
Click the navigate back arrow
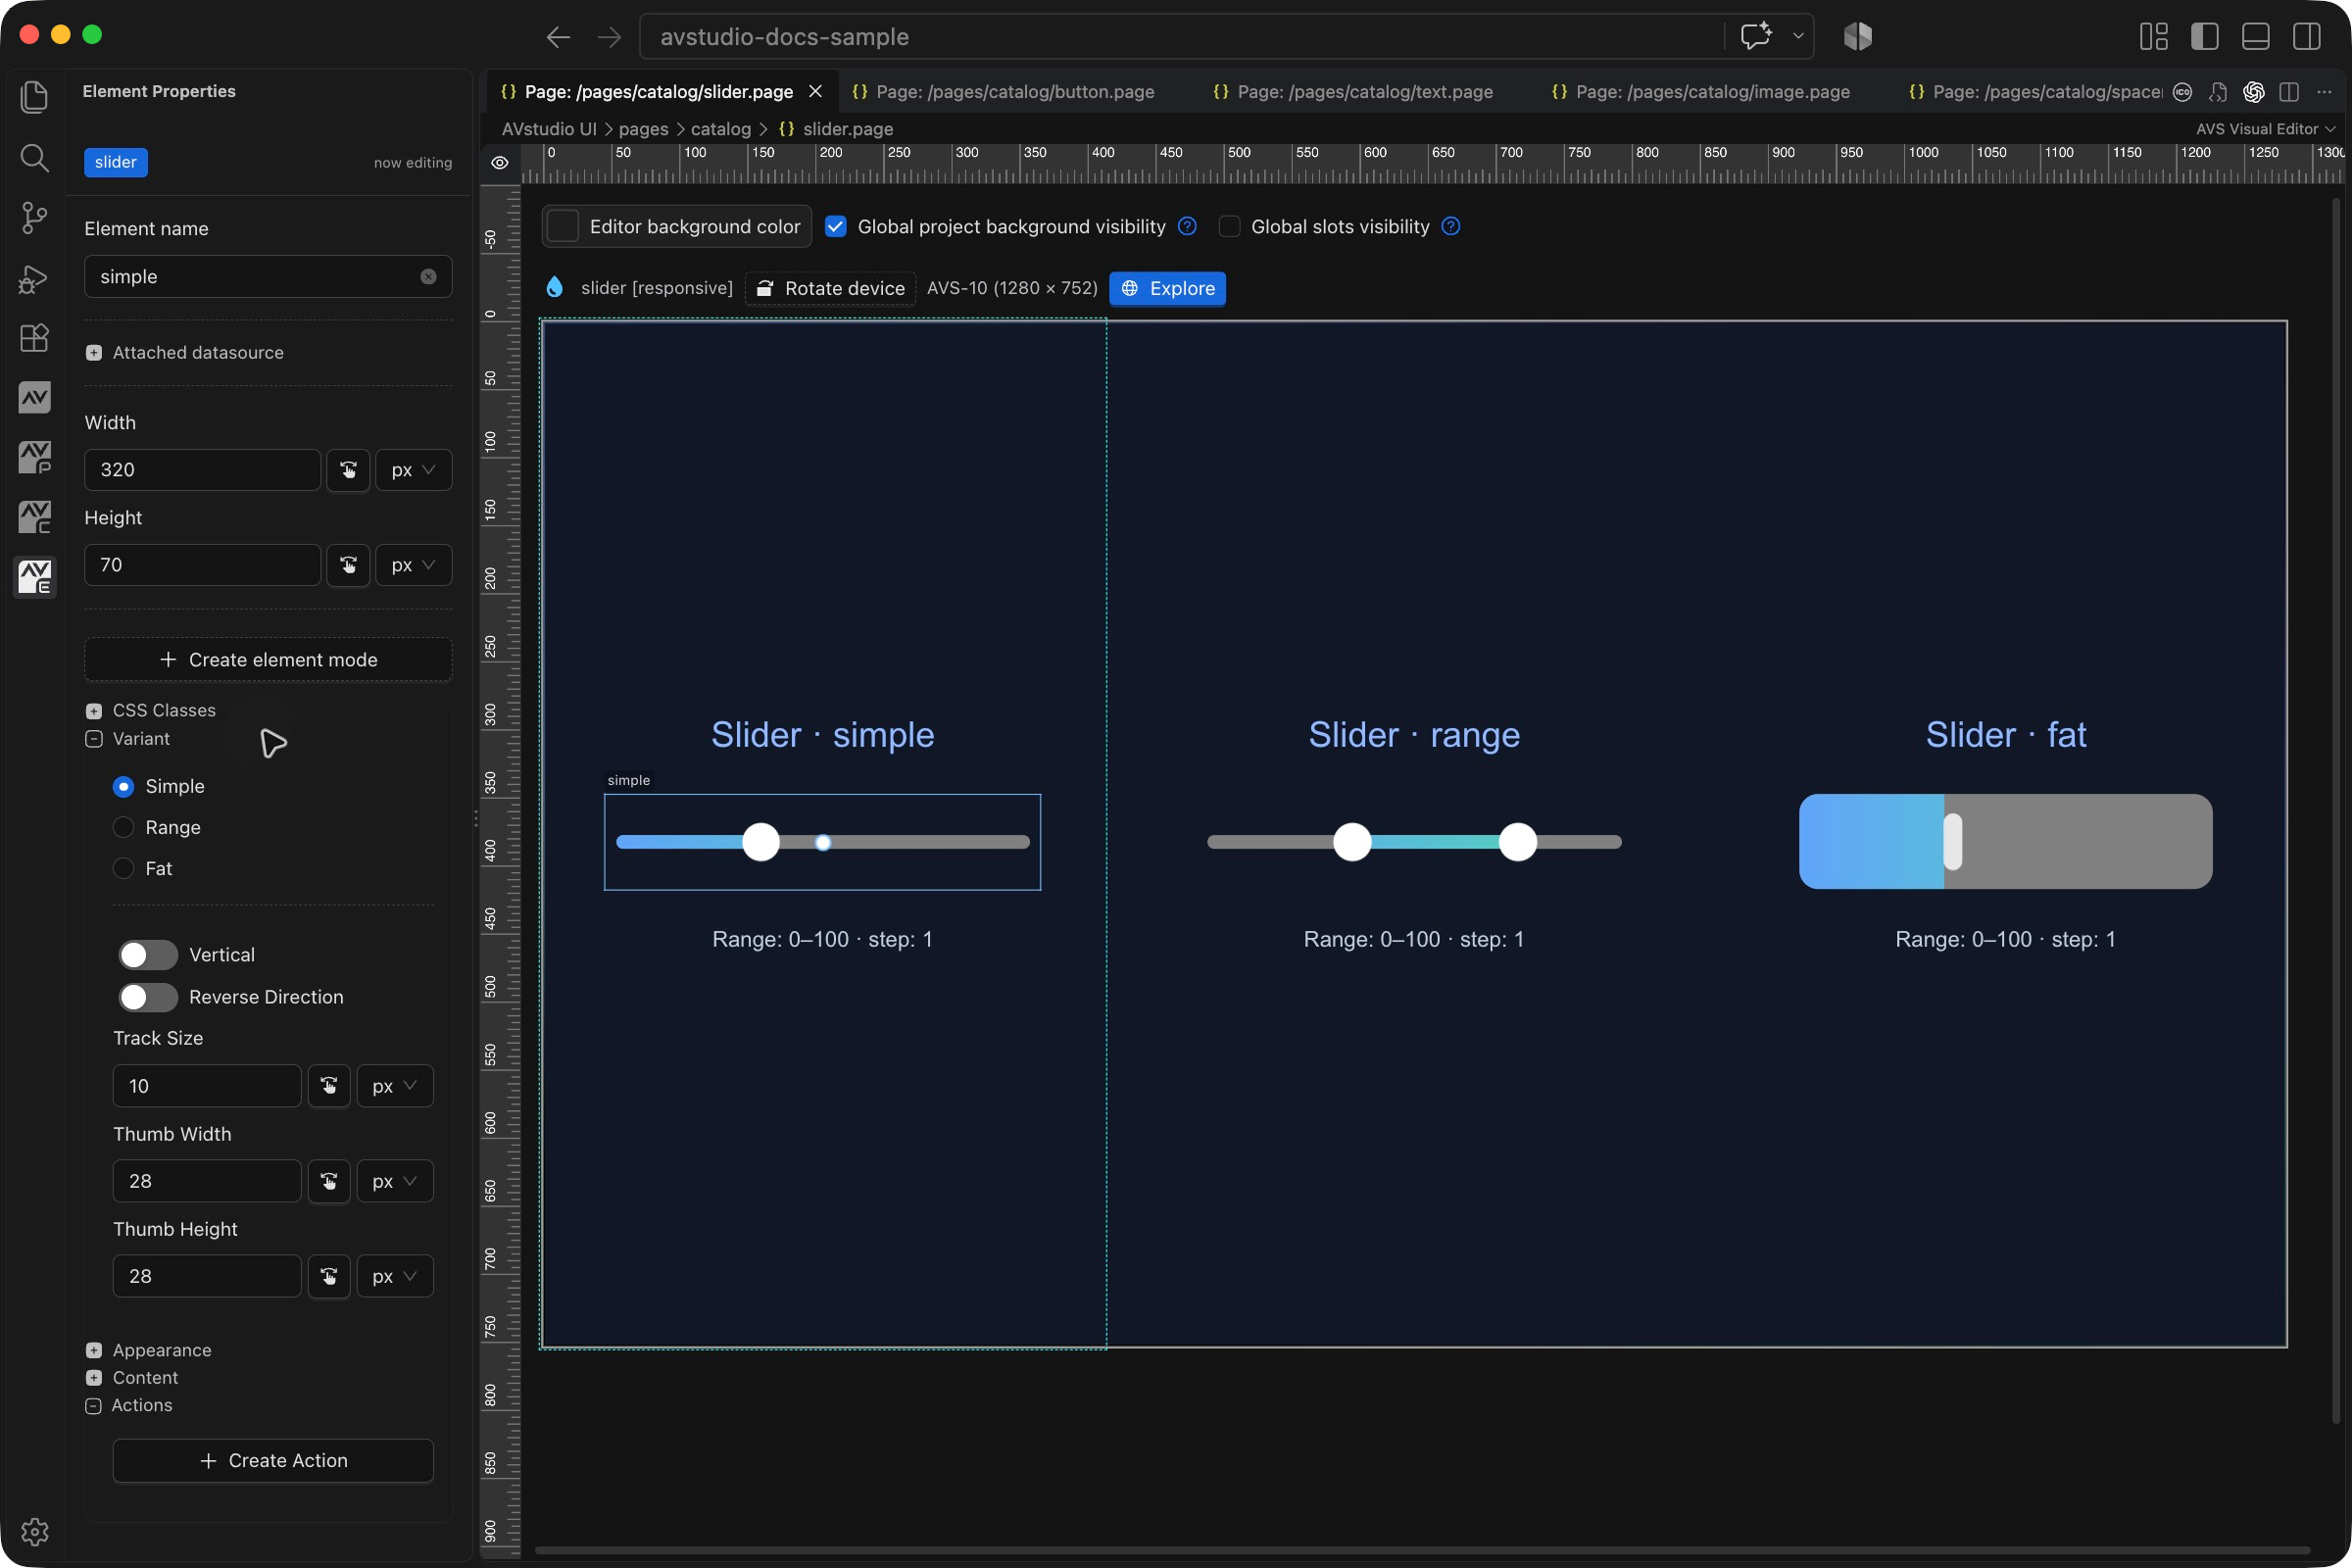coord(558,37)
